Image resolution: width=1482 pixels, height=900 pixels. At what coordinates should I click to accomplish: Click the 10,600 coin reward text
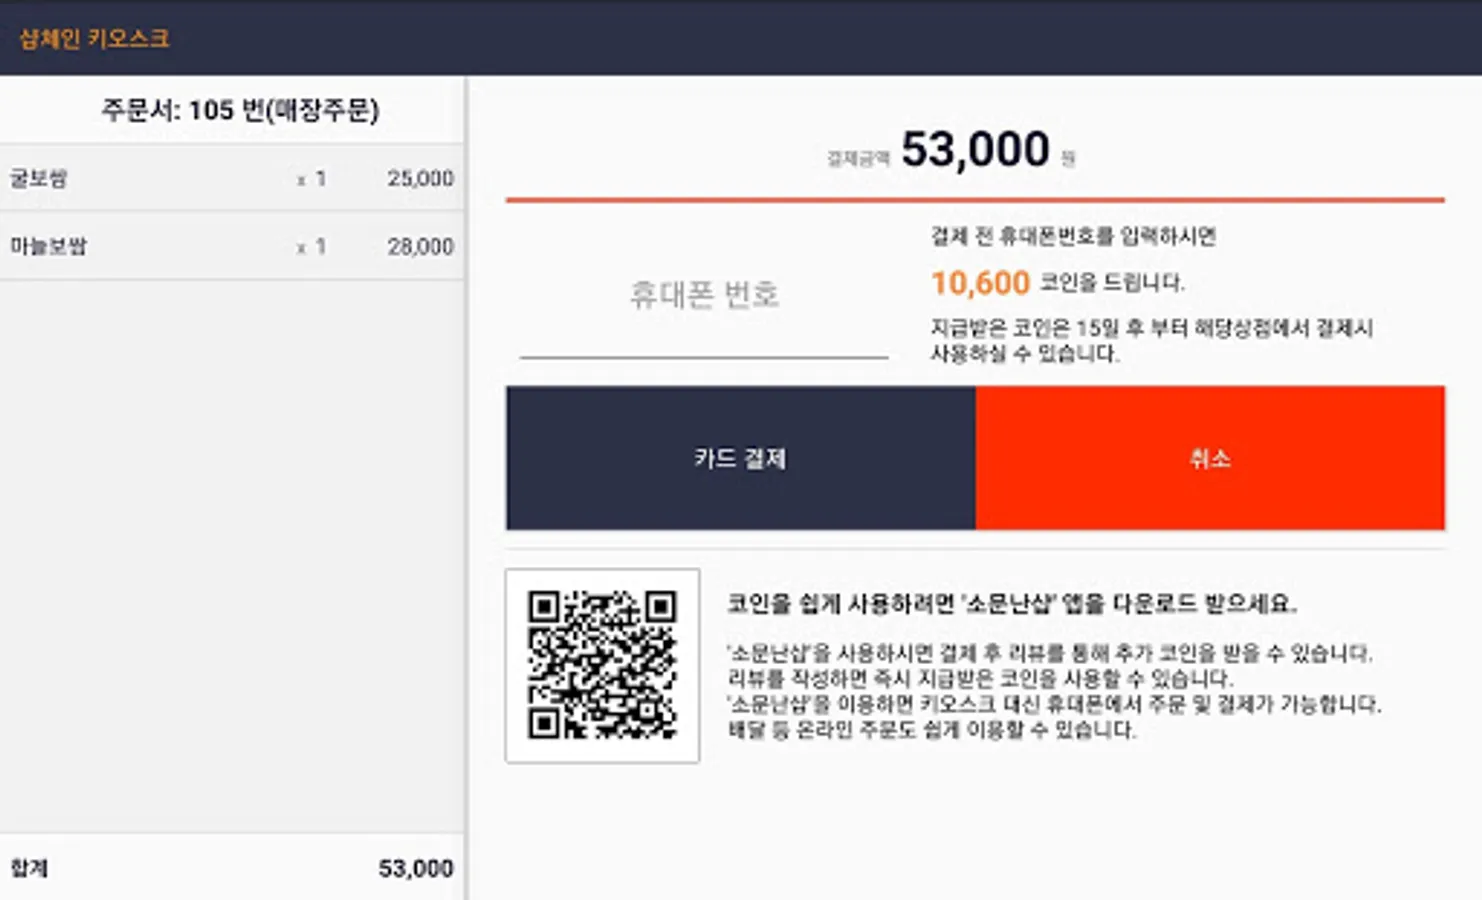point(980,283)
